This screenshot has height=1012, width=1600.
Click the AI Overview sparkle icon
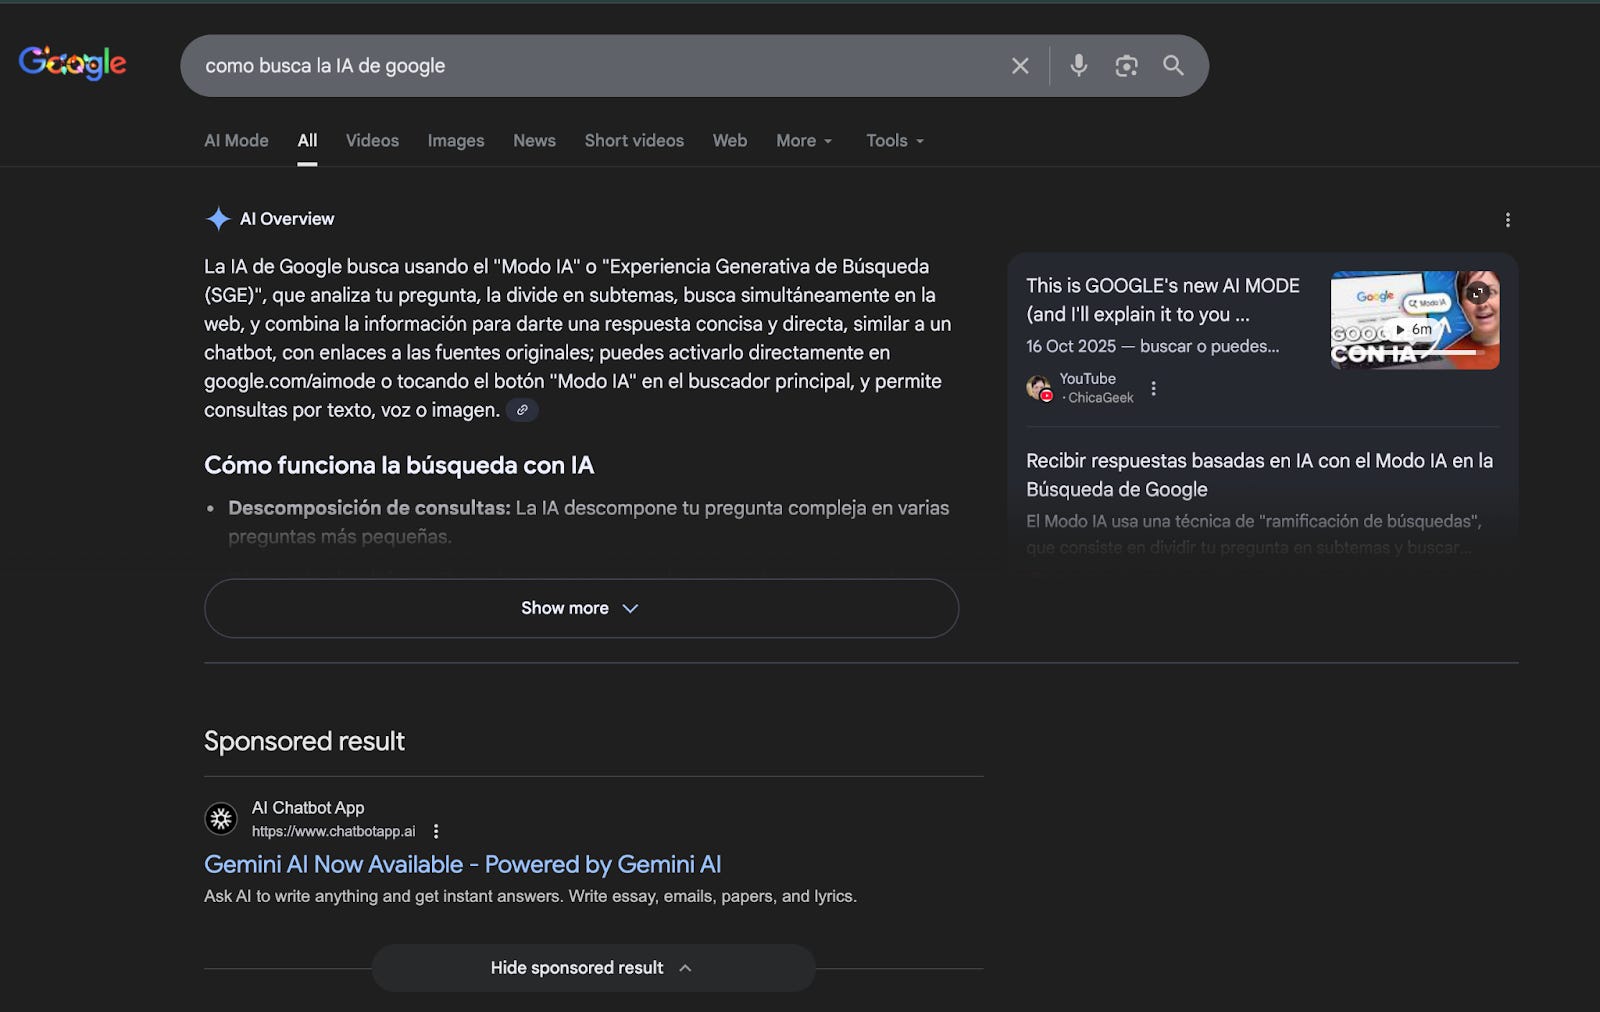pyautogui.click(x=218, y=219)
